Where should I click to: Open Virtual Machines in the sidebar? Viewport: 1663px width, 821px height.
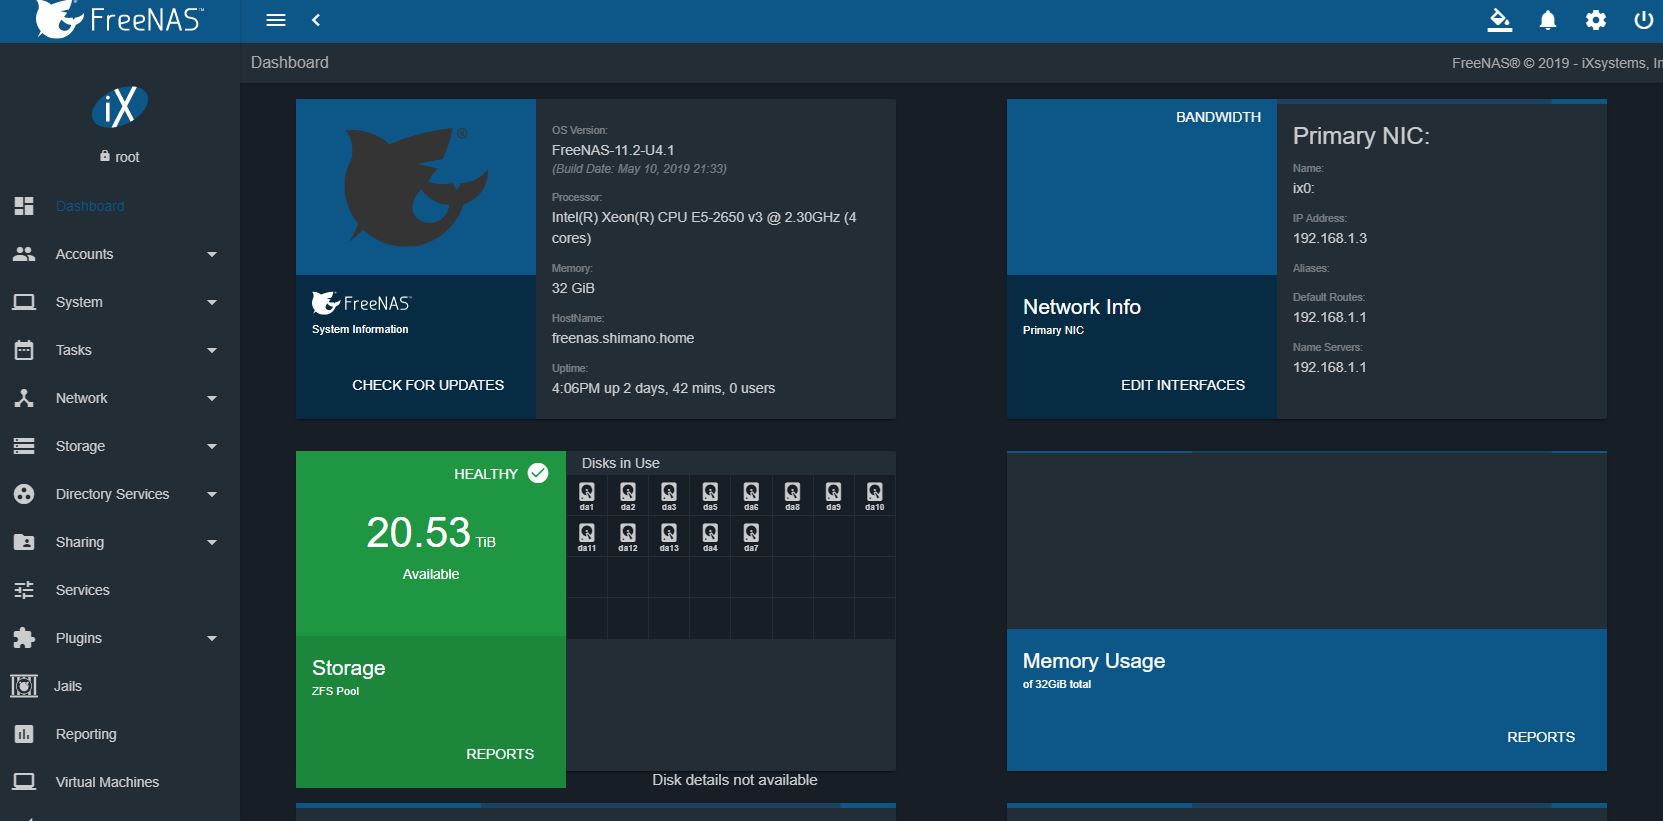pyautogui.click(x=120, y=782)
